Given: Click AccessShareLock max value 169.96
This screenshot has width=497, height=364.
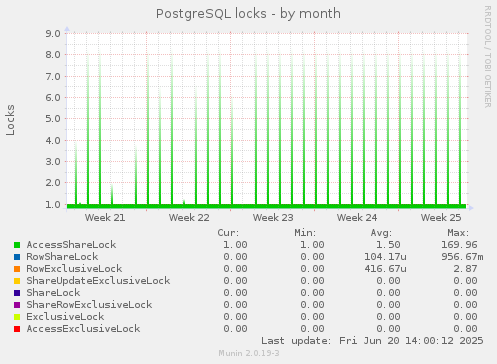Looking at the screenshot, I should pyautogui.click(x=459, y=245).
